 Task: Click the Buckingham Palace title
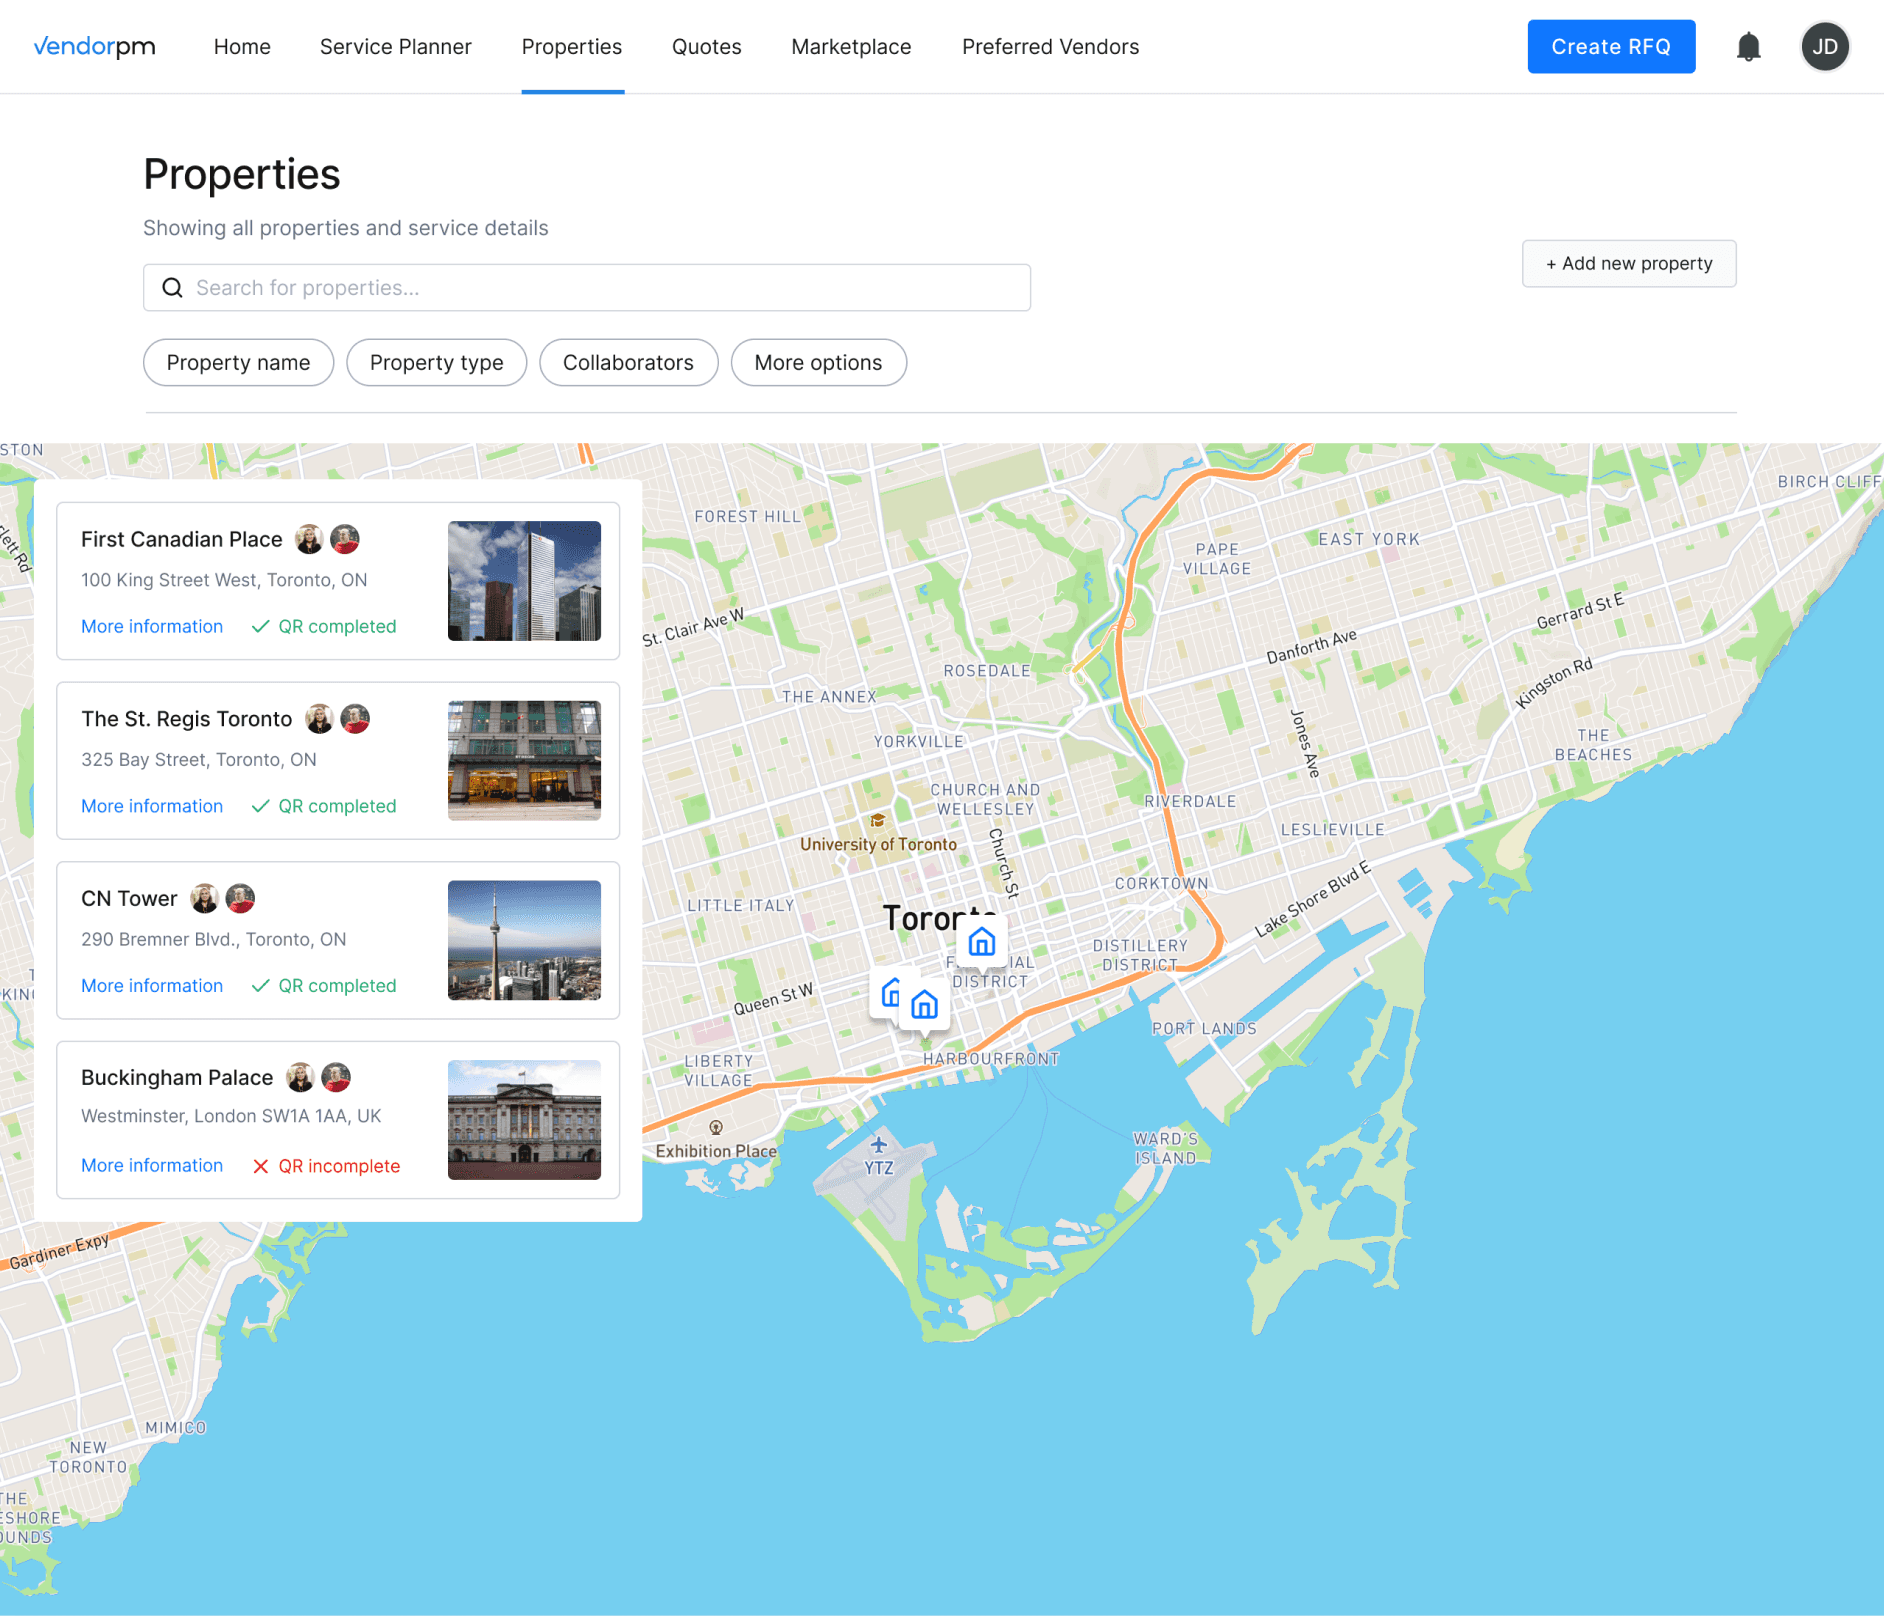(x=177, y=1077)
